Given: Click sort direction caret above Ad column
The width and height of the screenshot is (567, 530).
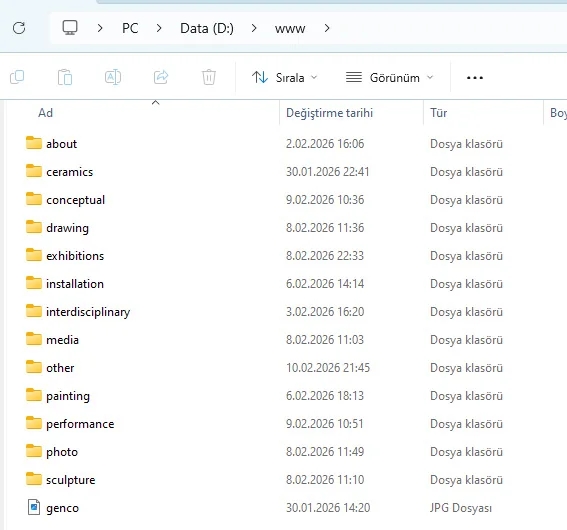Looking at the screenshot, I should pyautogui.click(x=155, y=103).
